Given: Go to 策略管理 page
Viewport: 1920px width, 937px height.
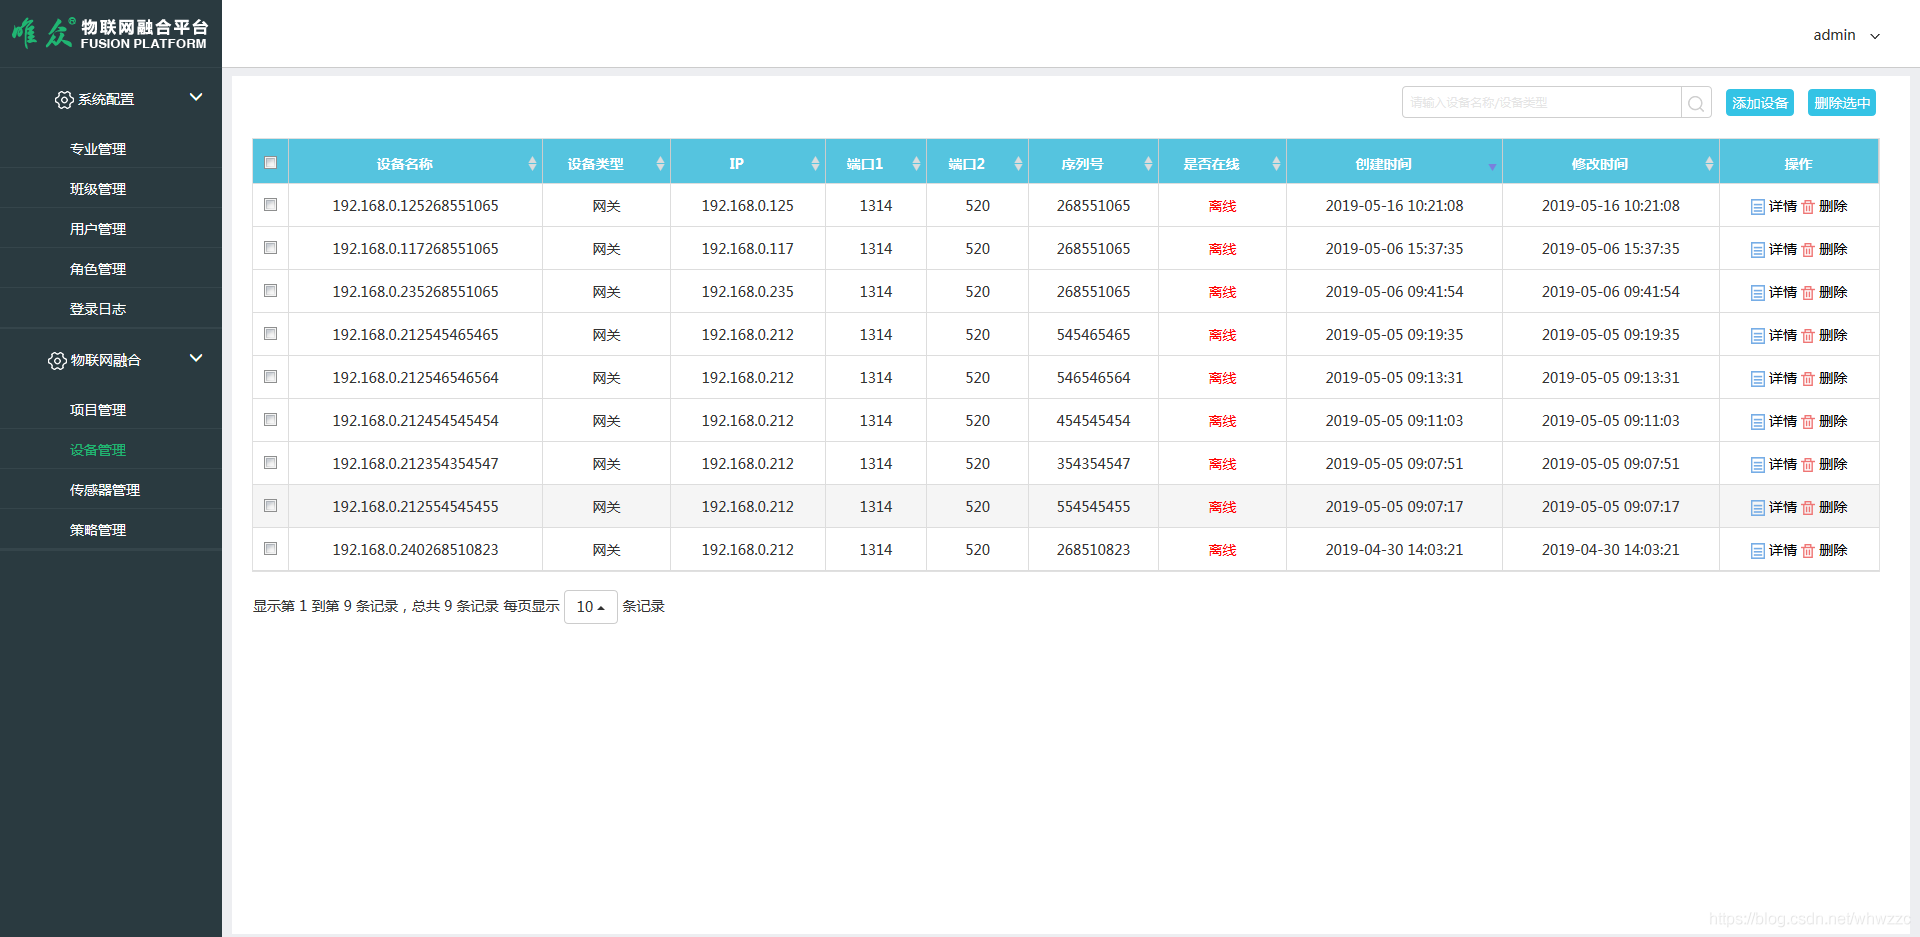Looking at the screenshot, I should [98, 530].
